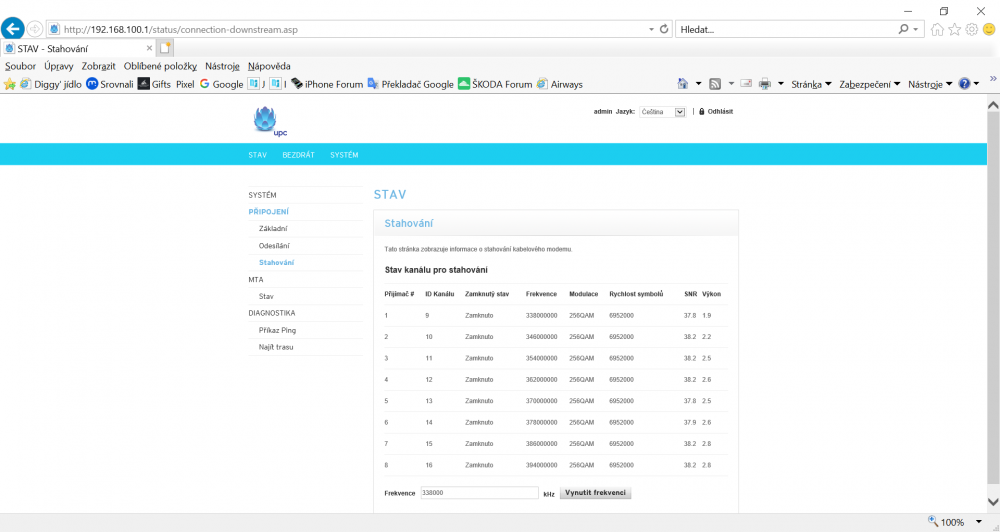Open the Zoom level 100% control
This screenshot has height=532, width=1000.
coord(950,522)
